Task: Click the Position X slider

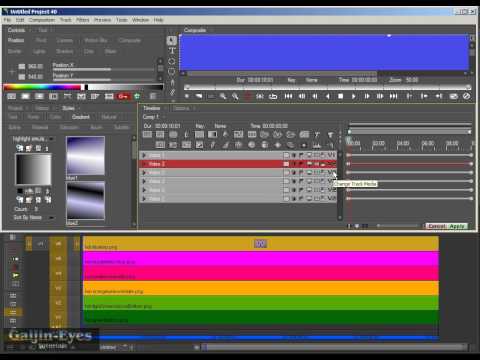Action: point(103,69)
